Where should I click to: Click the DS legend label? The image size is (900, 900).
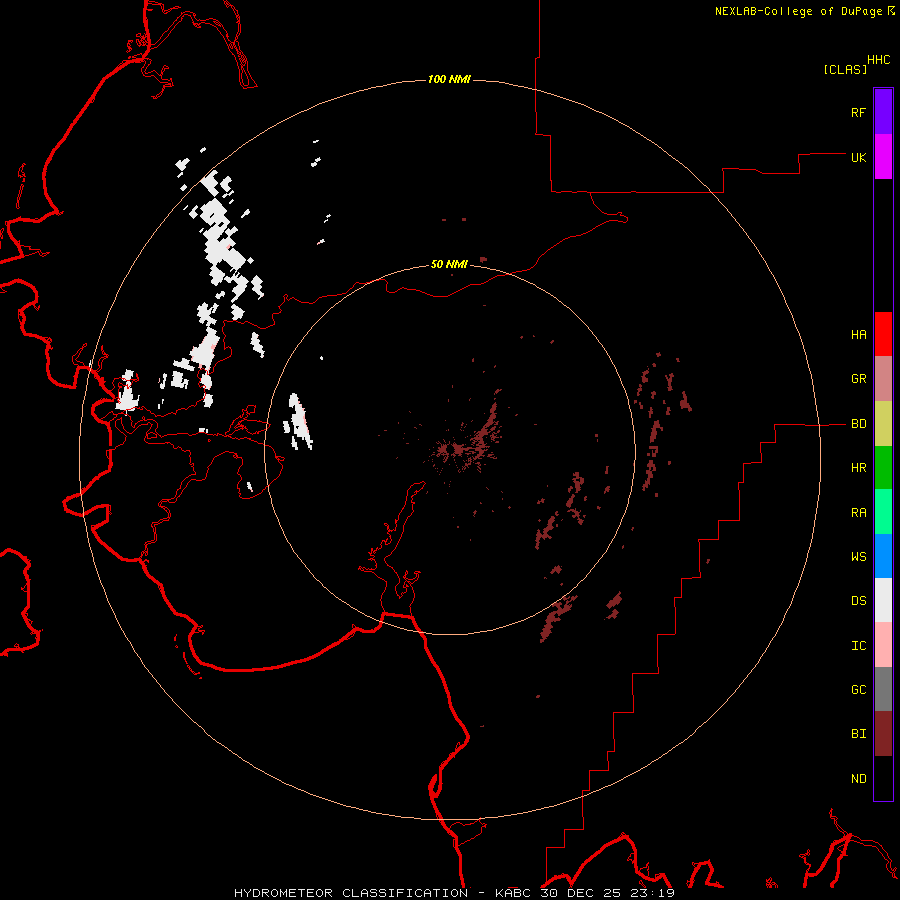(x=858, y=601)
